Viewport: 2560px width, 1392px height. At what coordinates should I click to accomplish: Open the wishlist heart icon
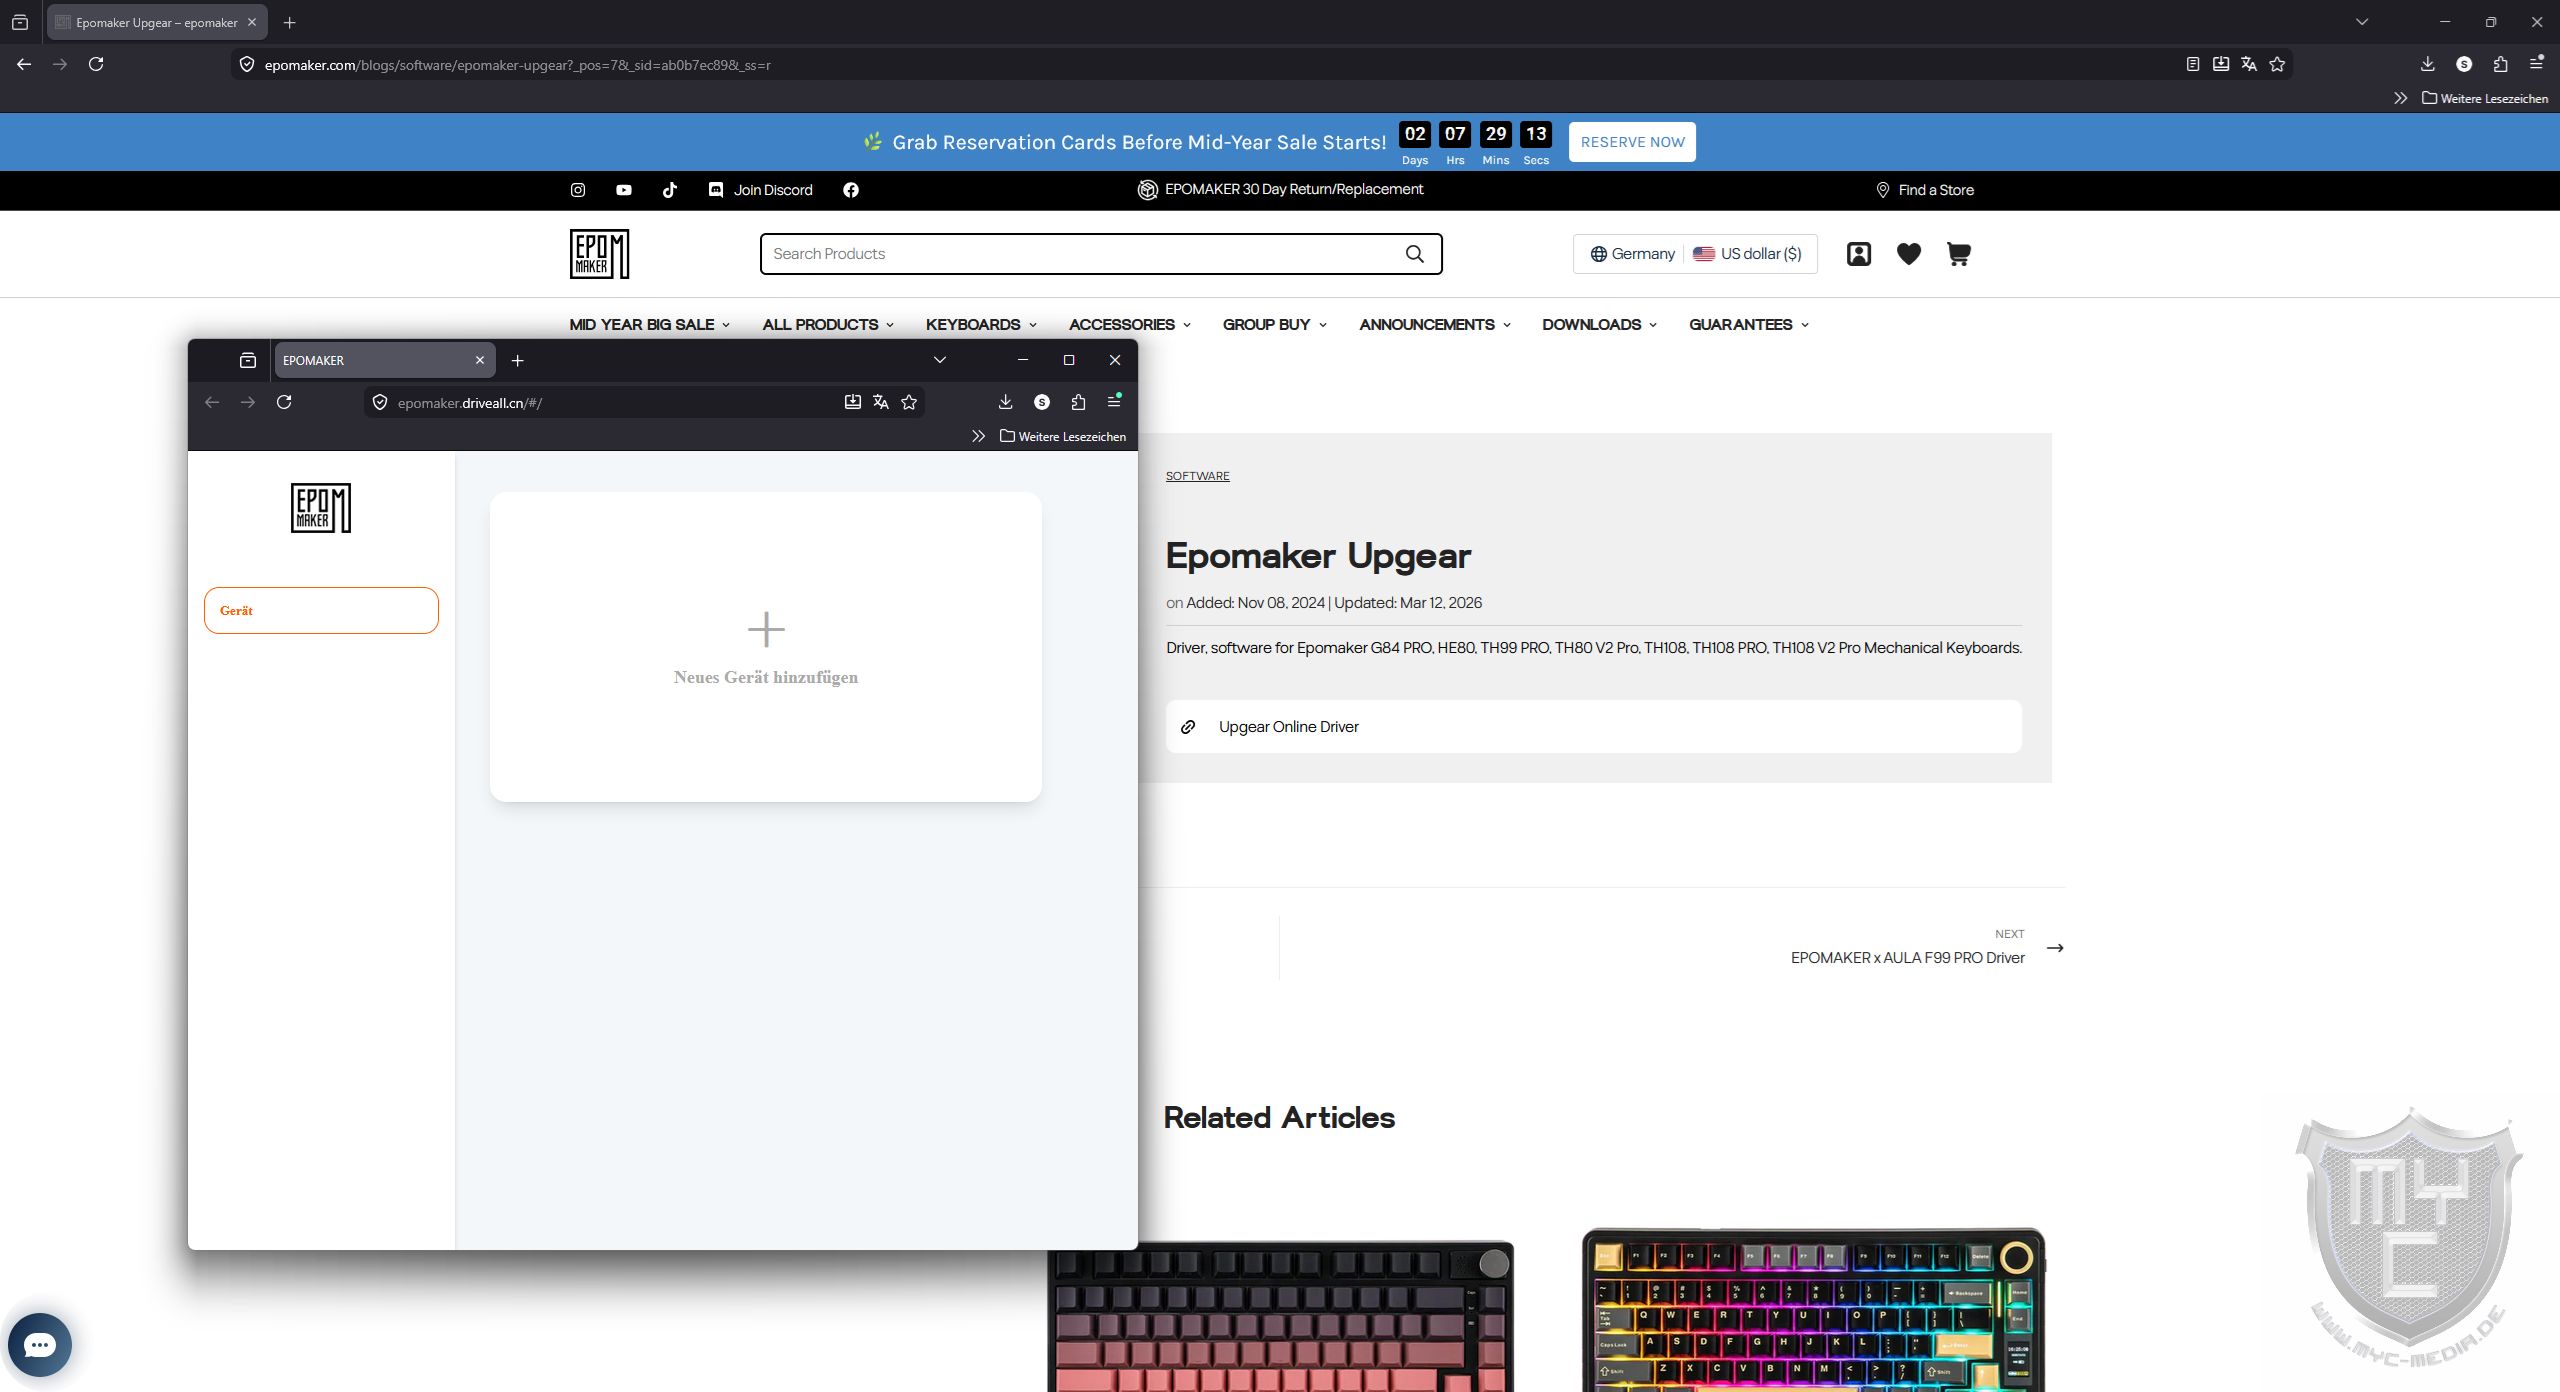[1909, 254]
